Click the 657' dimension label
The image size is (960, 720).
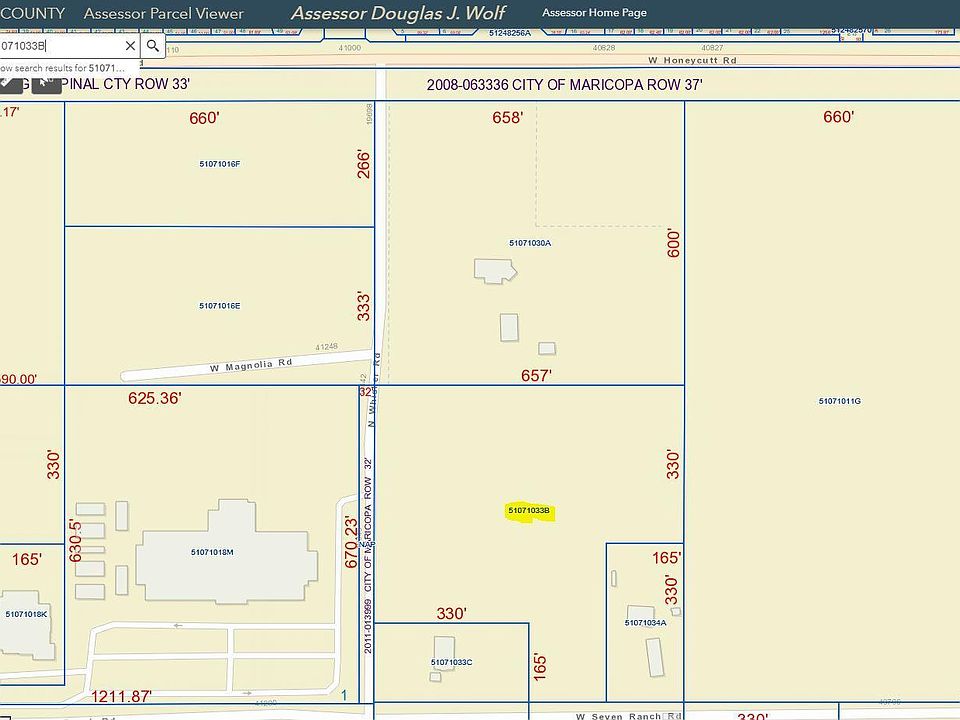tap(536, 376)
